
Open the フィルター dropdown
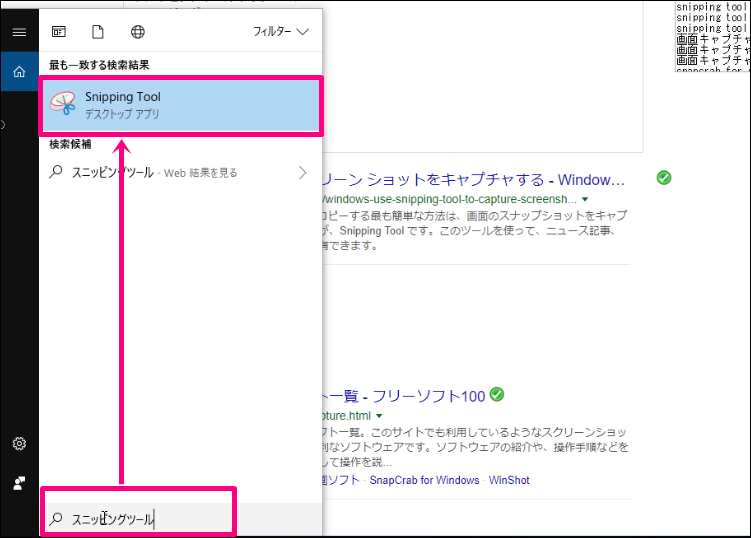point(281,32)
